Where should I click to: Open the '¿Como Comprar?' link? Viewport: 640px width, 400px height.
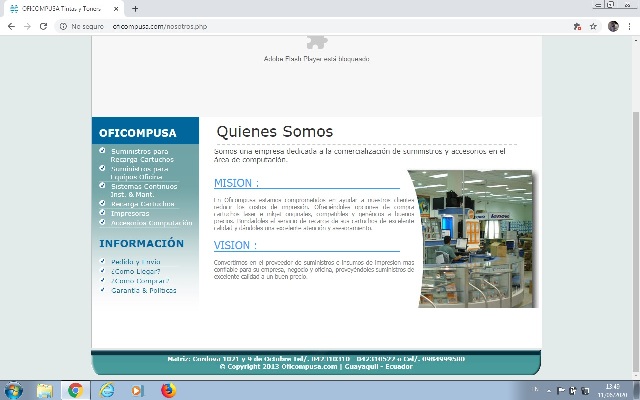[x=140, y=281]
